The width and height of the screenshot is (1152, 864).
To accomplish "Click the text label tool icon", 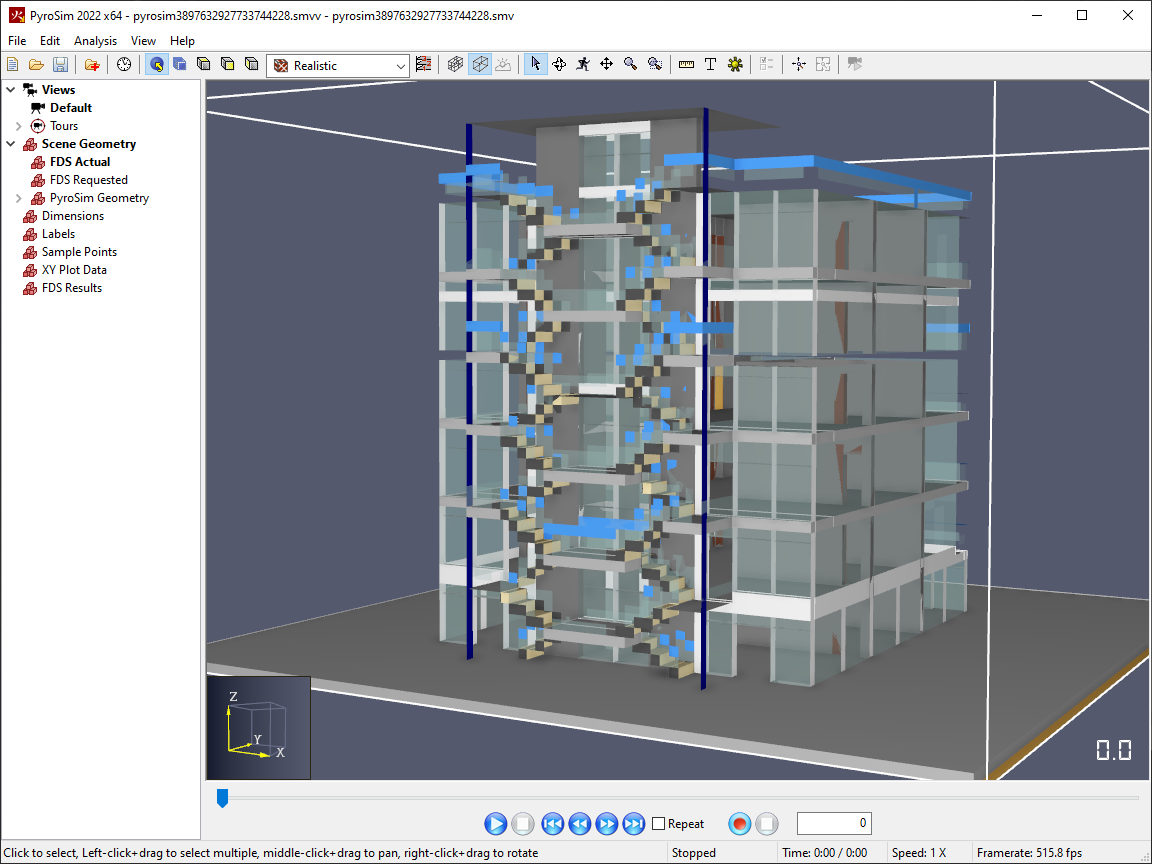I will [710, 65].
